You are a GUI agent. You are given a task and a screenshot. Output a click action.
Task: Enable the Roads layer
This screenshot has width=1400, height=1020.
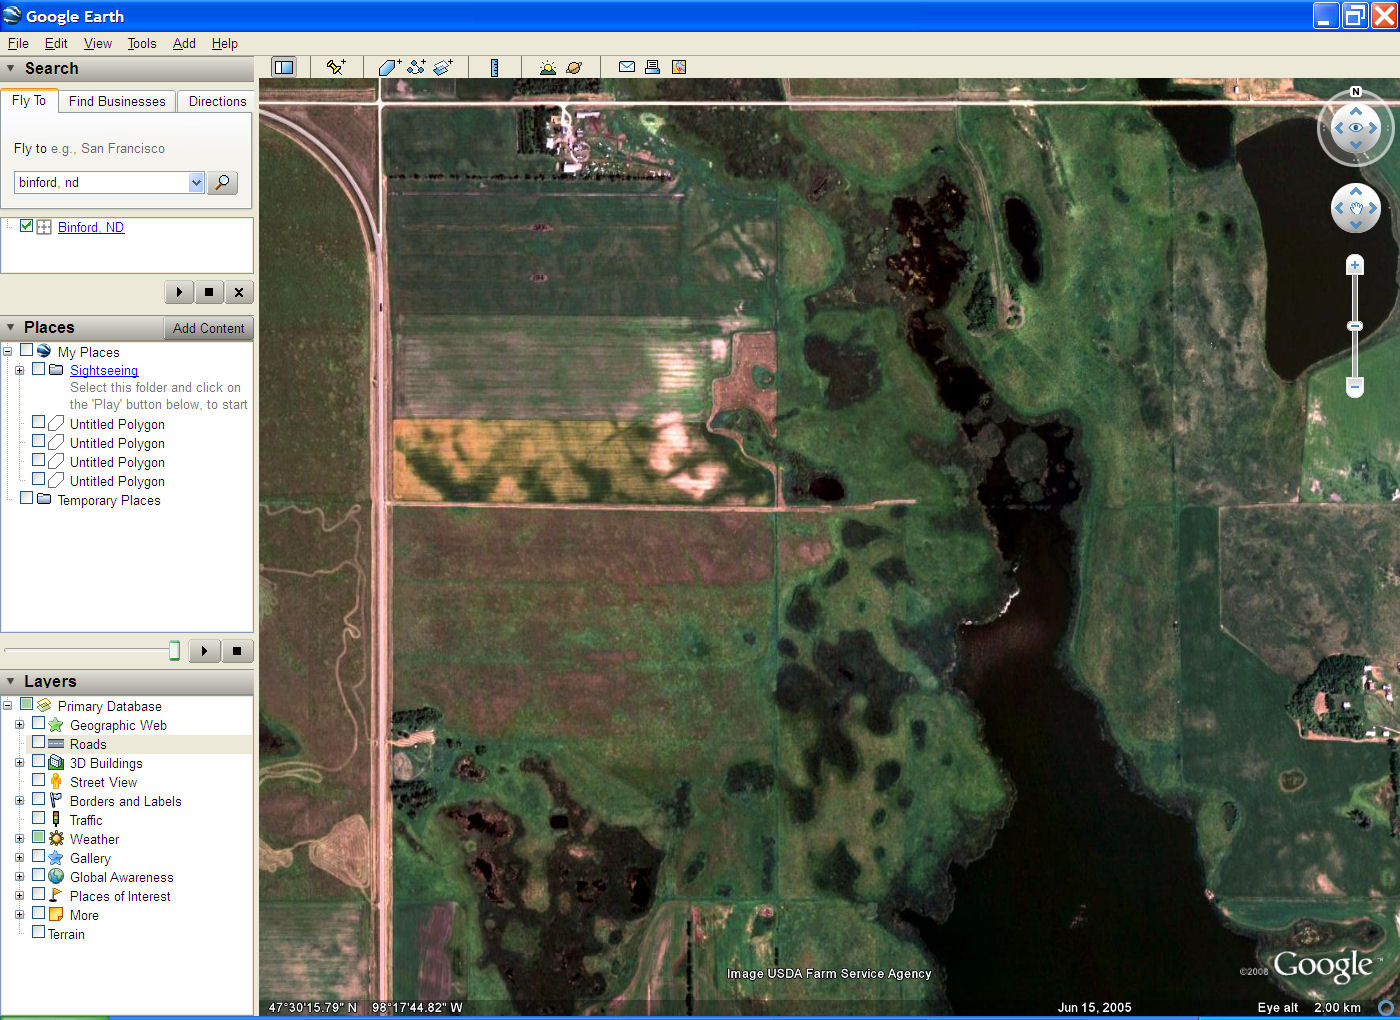click(x=39, y=742)
